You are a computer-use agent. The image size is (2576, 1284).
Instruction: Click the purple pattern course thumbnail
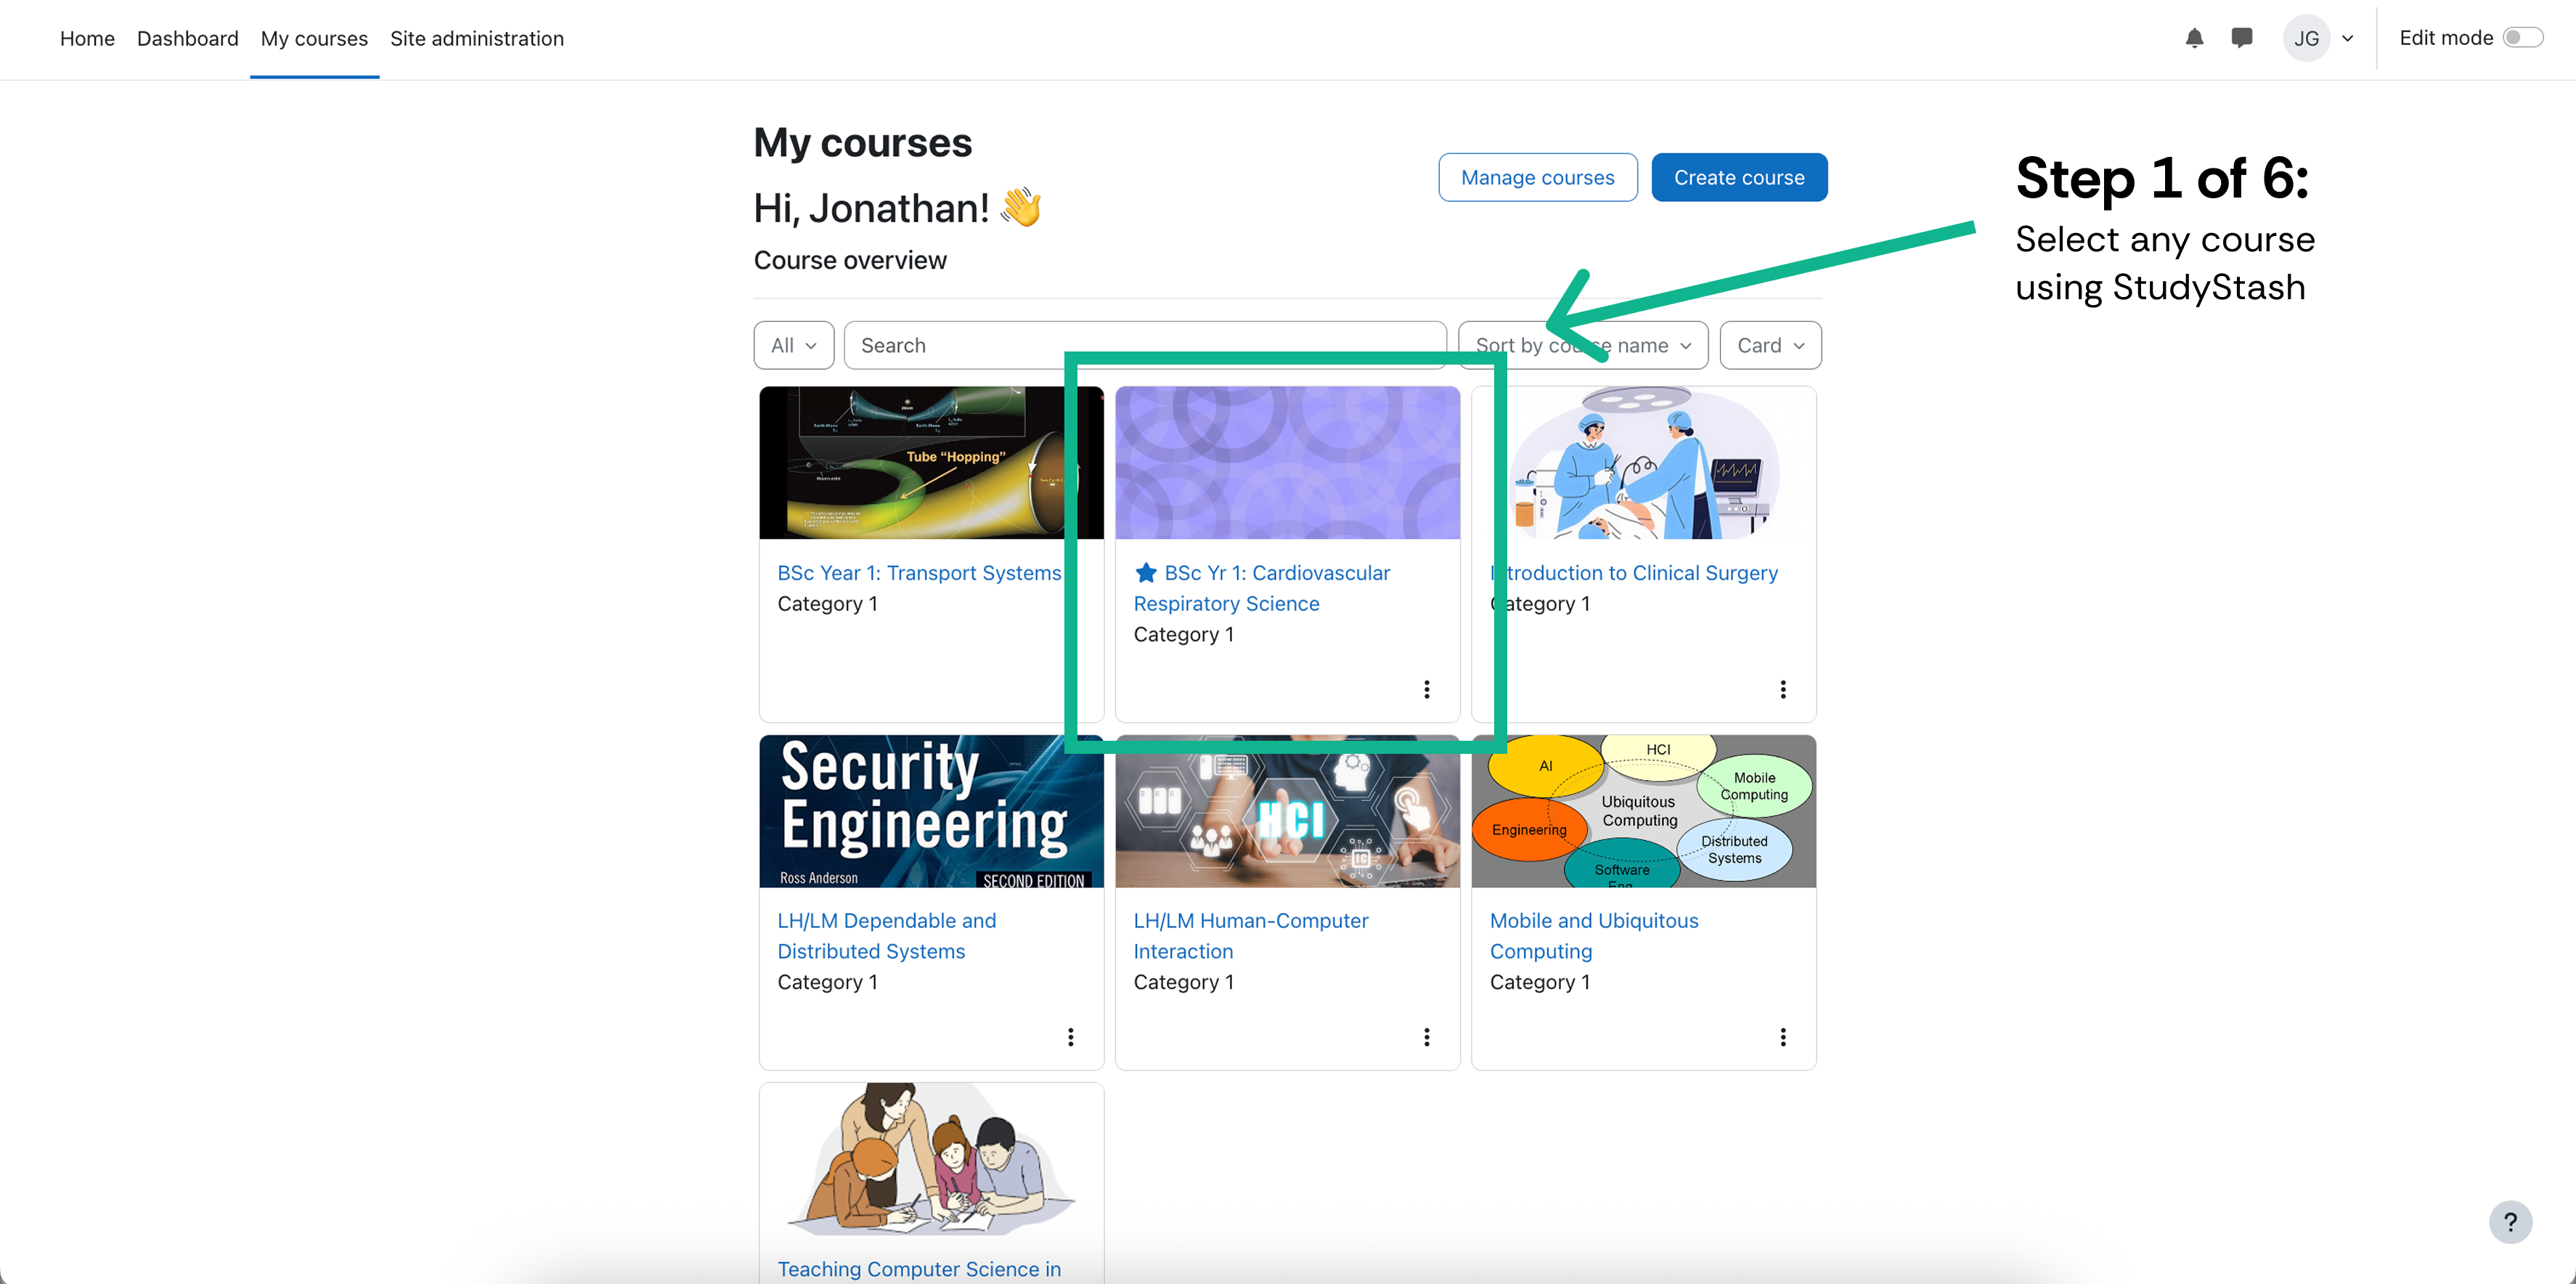[1287, 463]
